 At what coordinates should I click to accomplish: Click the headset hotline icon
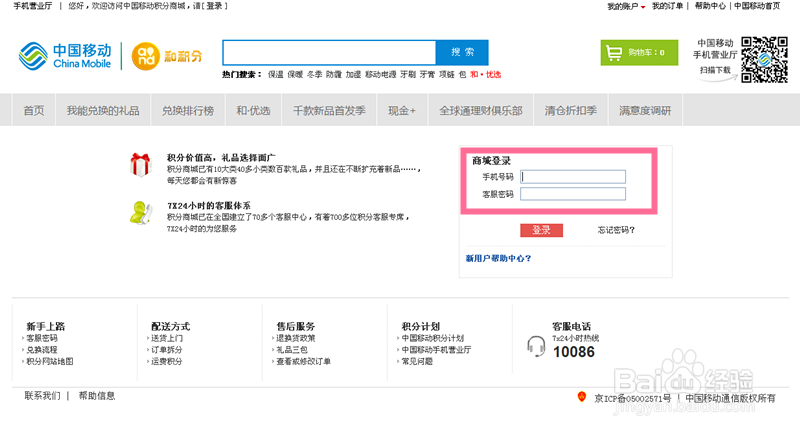tap(536, 346)
